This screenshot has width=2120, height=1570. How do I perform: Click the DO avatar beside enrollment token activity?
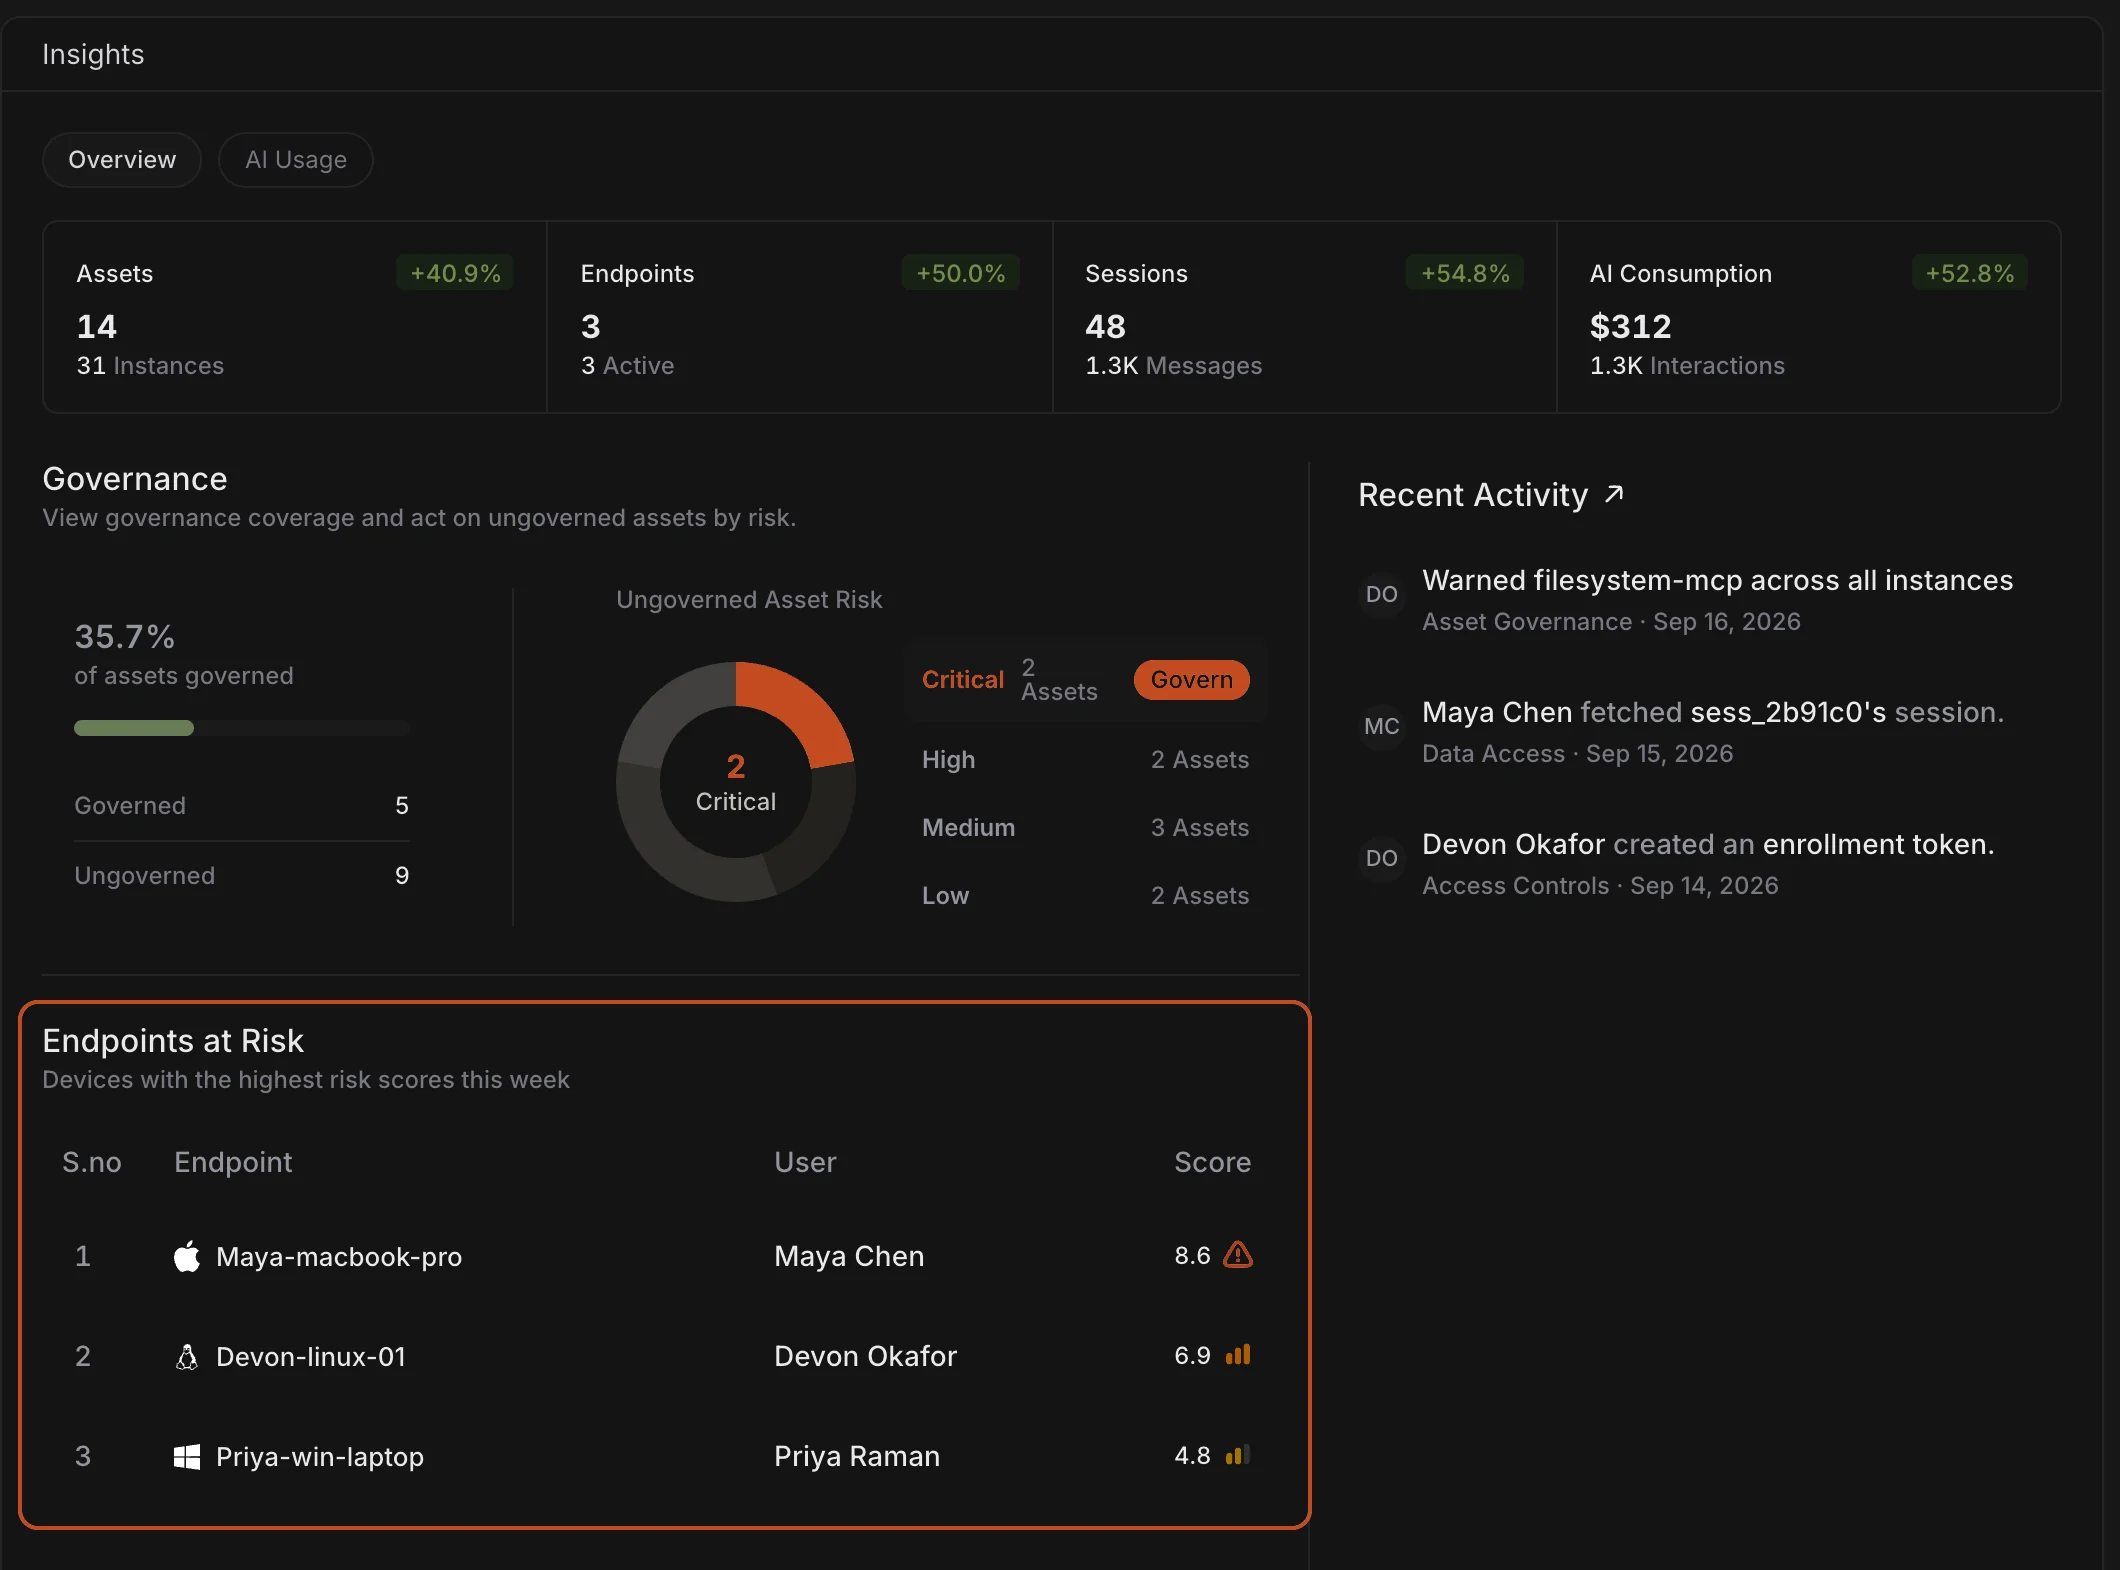[x=1382, y=858]
